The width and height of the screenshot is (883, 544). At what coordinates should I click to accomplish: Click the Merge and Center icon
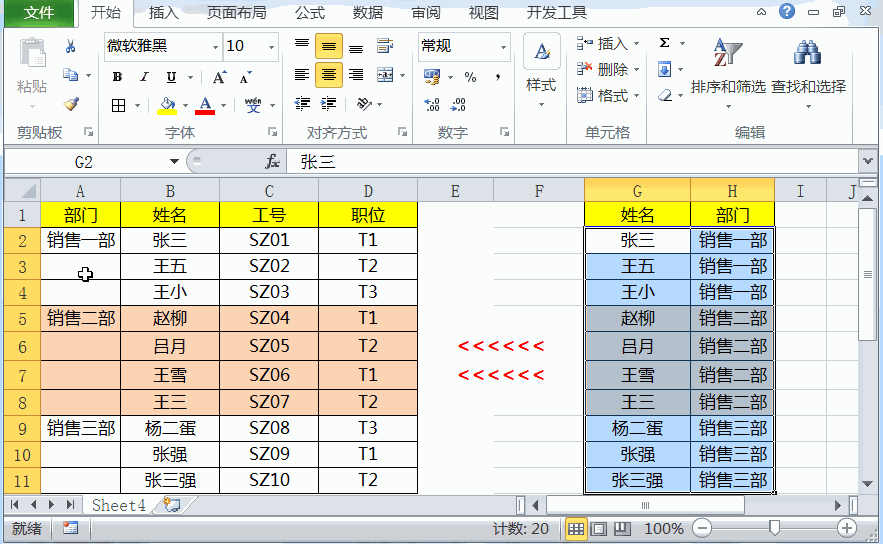tap(385, 74)
